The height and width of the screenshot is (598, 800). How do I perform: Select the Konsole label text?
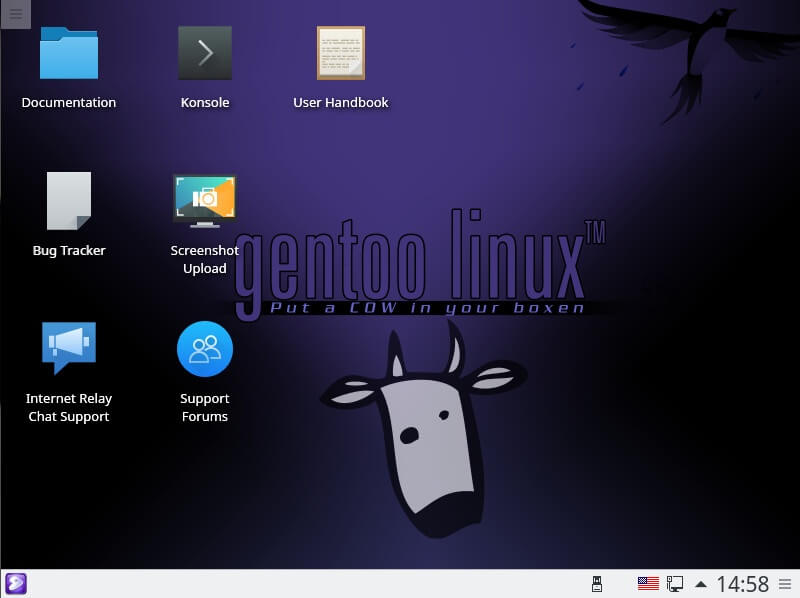point(205,103)
